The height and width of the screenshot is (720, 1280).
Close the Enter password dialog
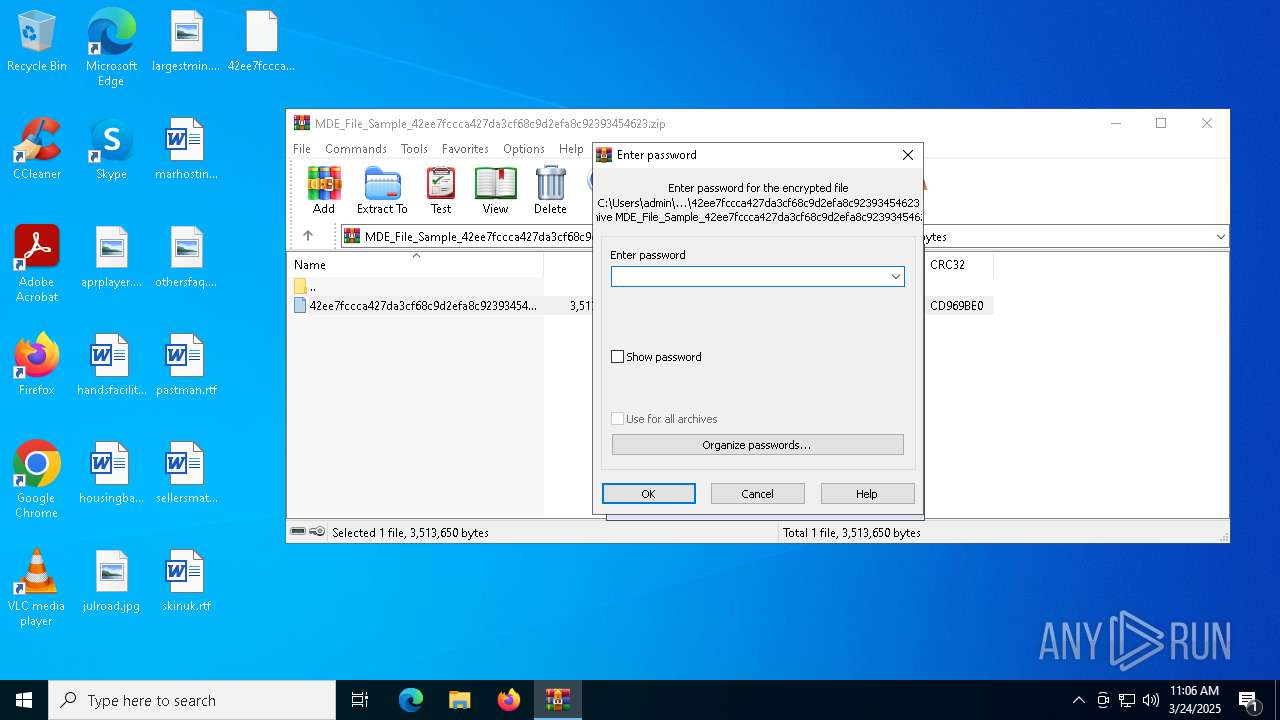pos(907,155)
